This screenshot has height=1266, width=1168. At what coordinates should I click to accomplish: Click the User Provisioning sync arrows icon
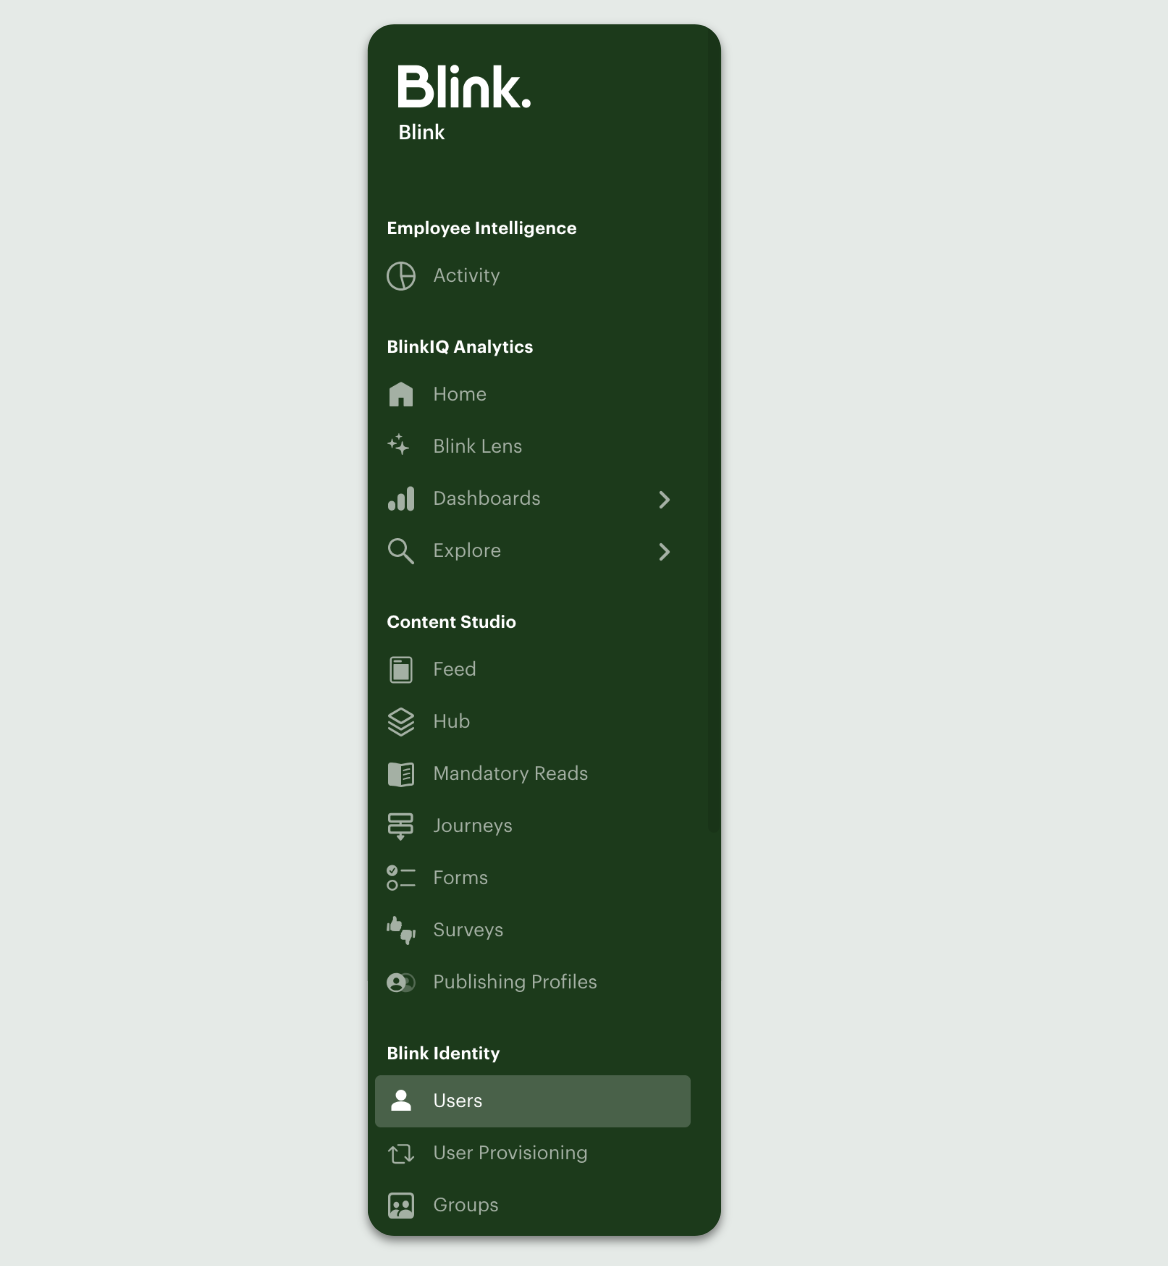(x=401, y=1154)
